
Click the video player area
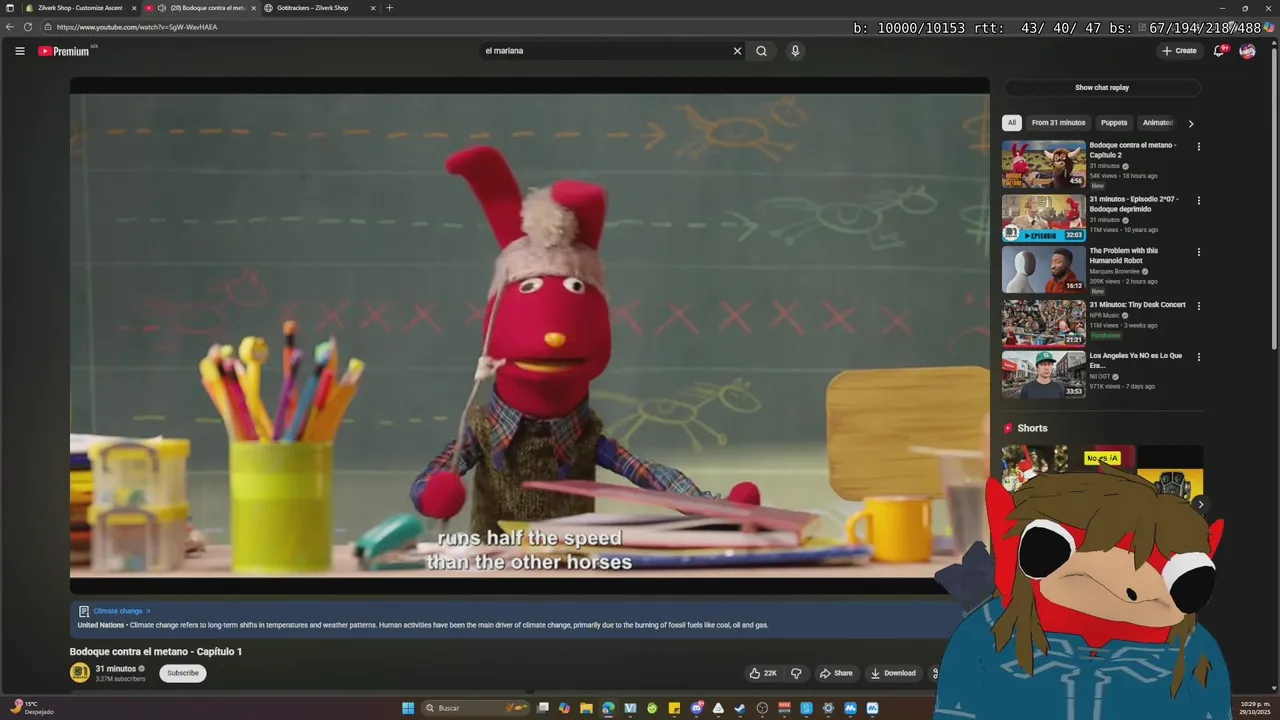[529, 335]
